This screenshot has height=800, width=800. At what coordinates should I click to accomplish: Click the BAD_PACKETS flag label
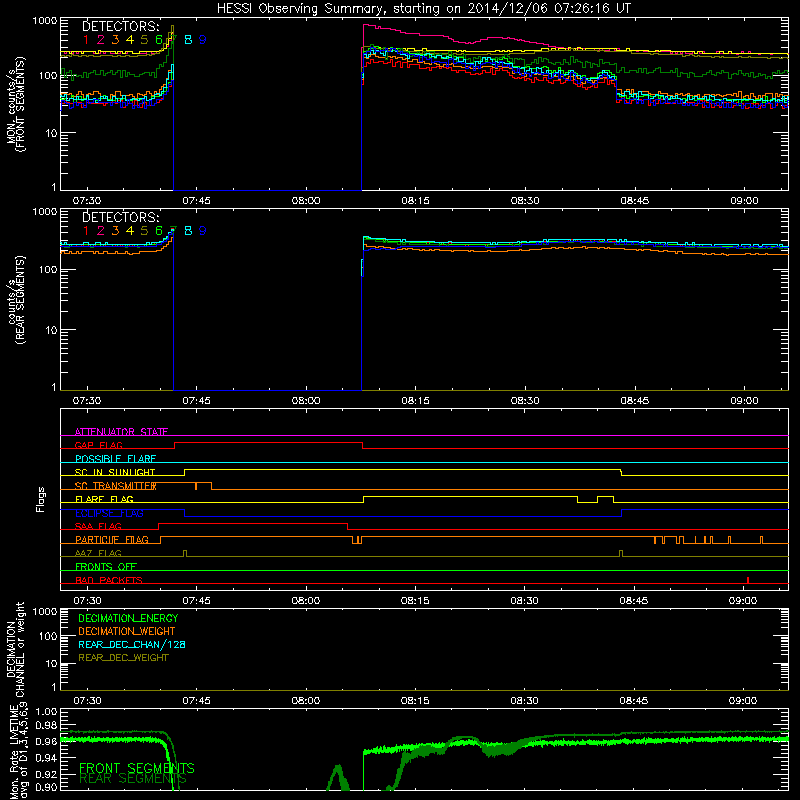pos(109,581)
